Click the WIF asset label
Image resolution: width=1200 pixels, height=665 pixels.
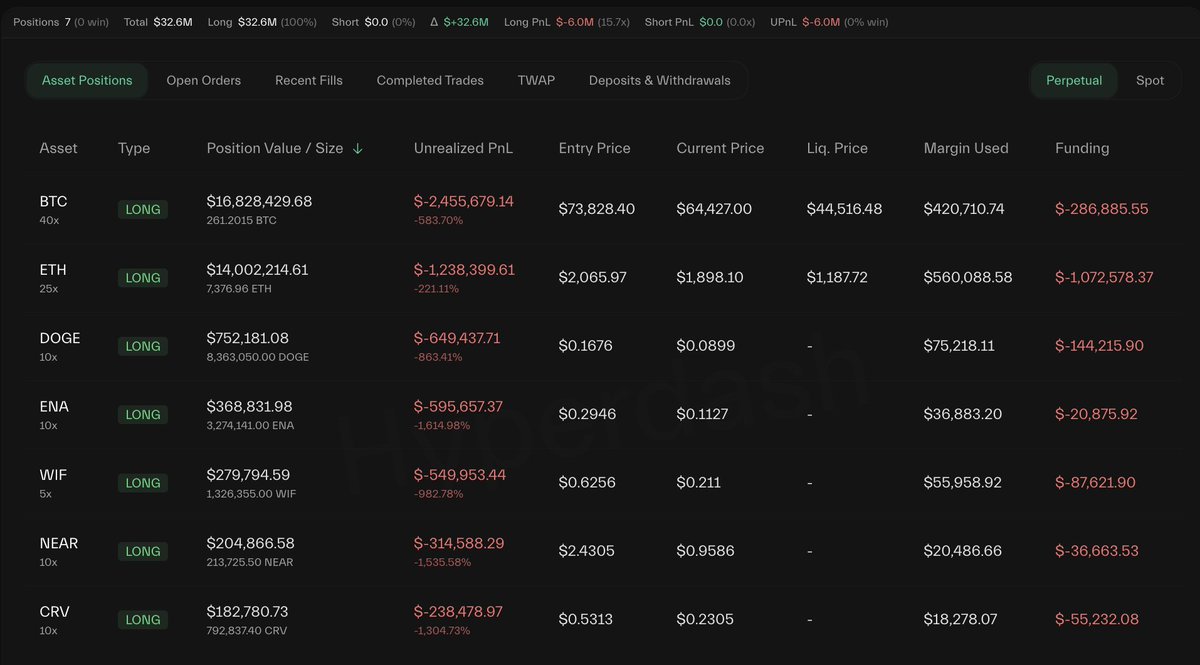click(52, 475)
